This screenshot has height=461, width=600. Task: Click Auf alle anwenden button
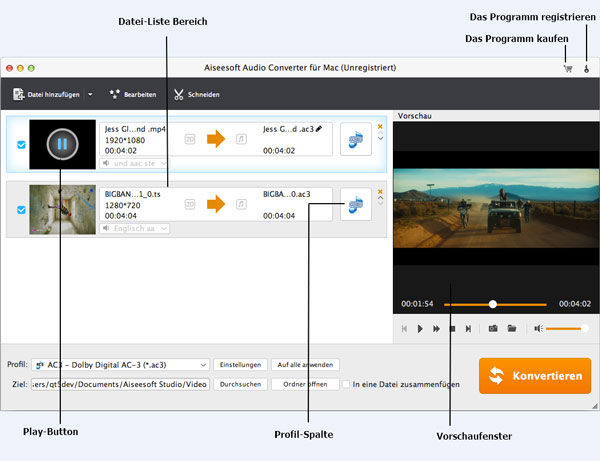click(305, 365)
